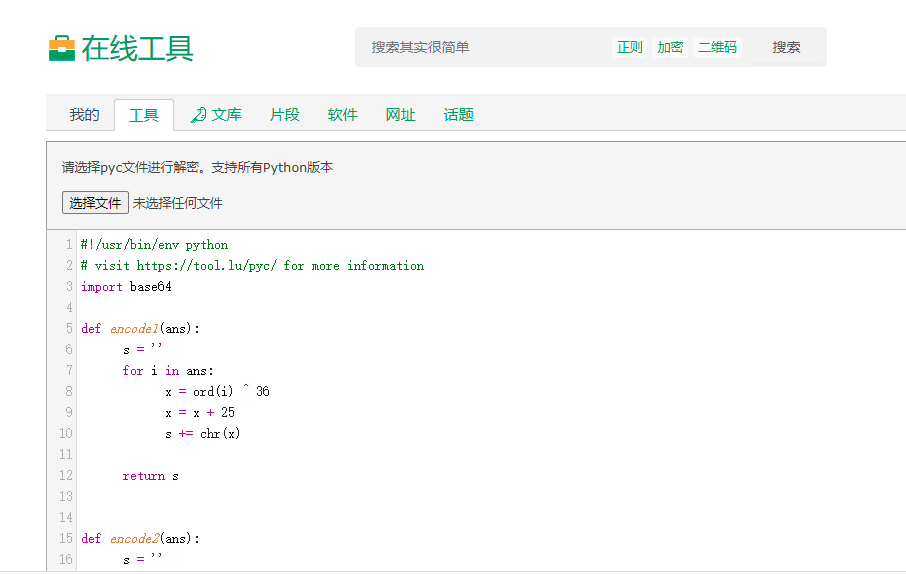This screenshot has width=906, height=574.
Task: Open the 网址 tab
Action: click(400, 114)
